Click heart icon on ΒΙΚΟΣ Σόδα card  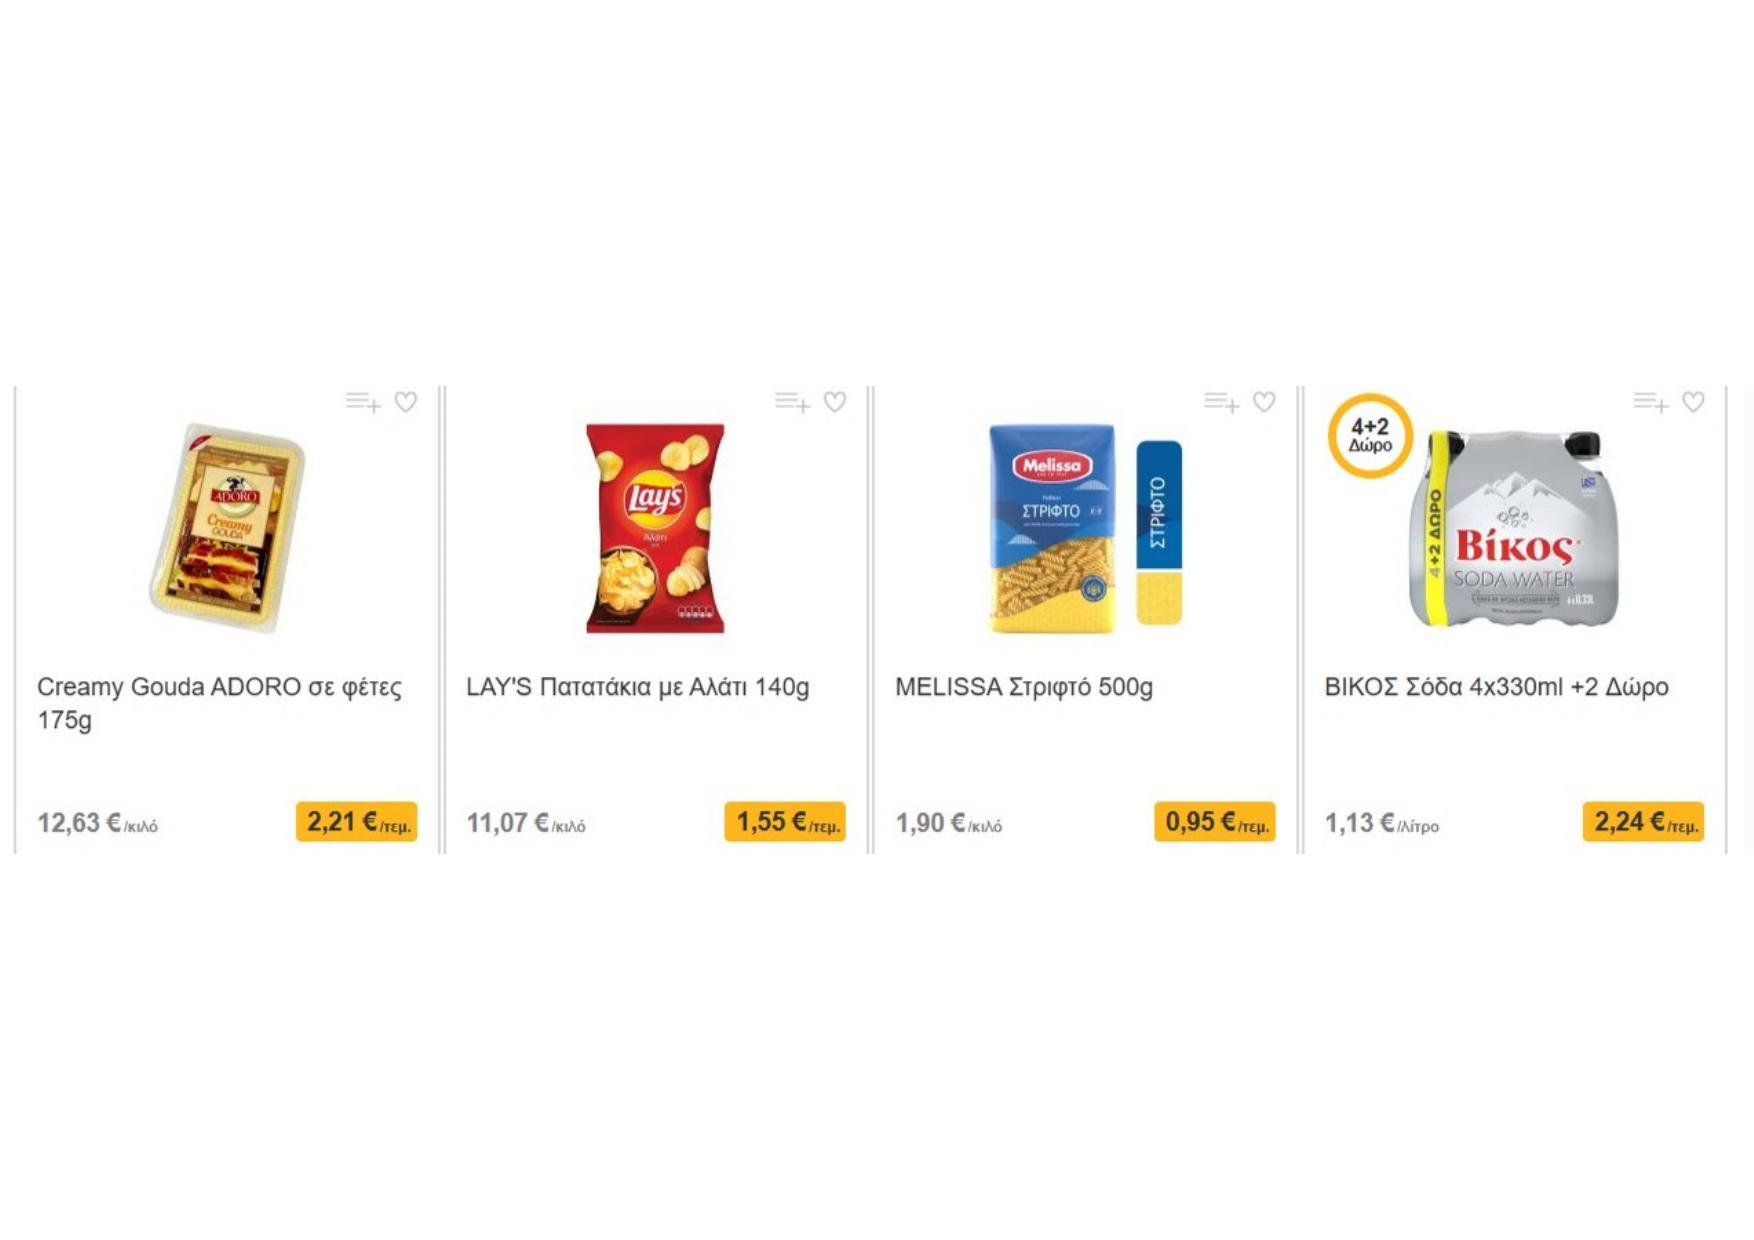pos(1693,402)
